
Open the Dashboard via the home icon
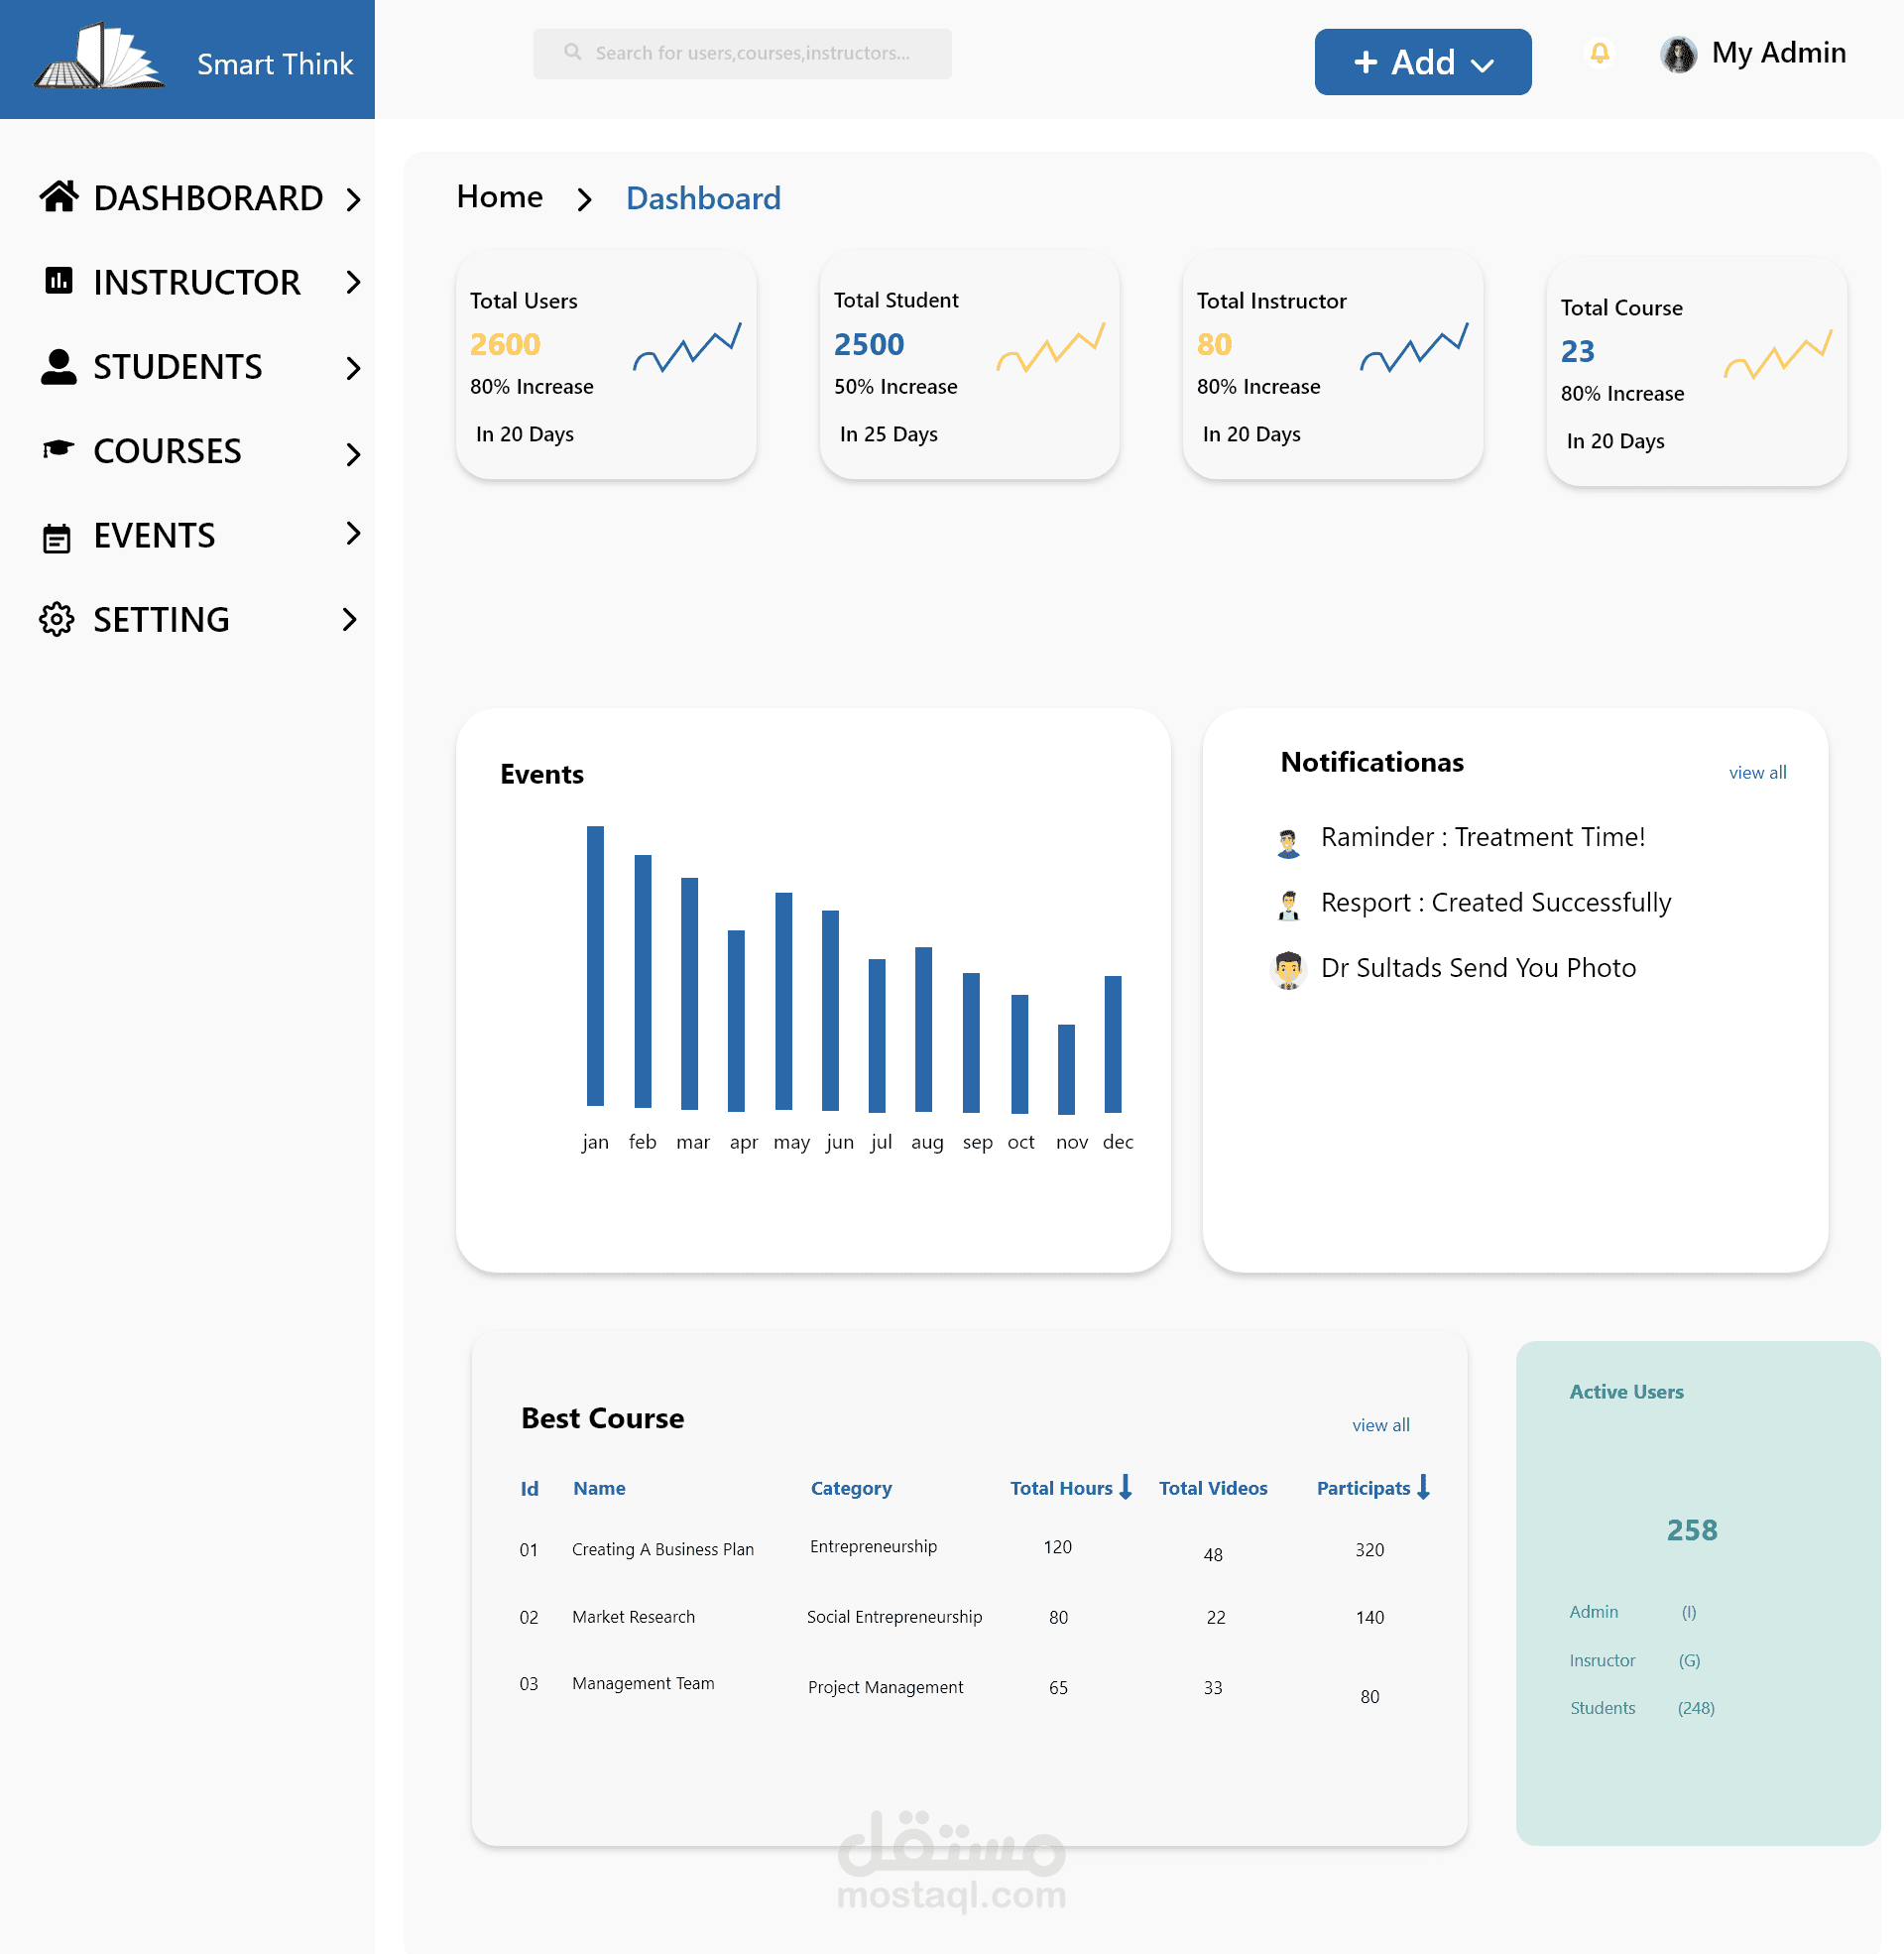point(59,197)
